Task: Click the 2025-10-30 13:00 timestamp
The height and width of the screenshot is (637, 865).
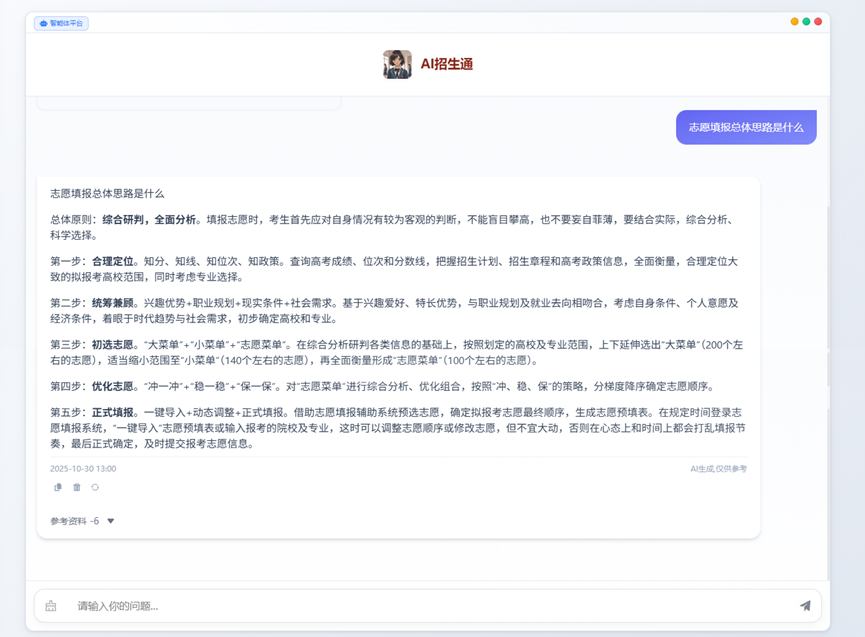Action: point(83,468)
